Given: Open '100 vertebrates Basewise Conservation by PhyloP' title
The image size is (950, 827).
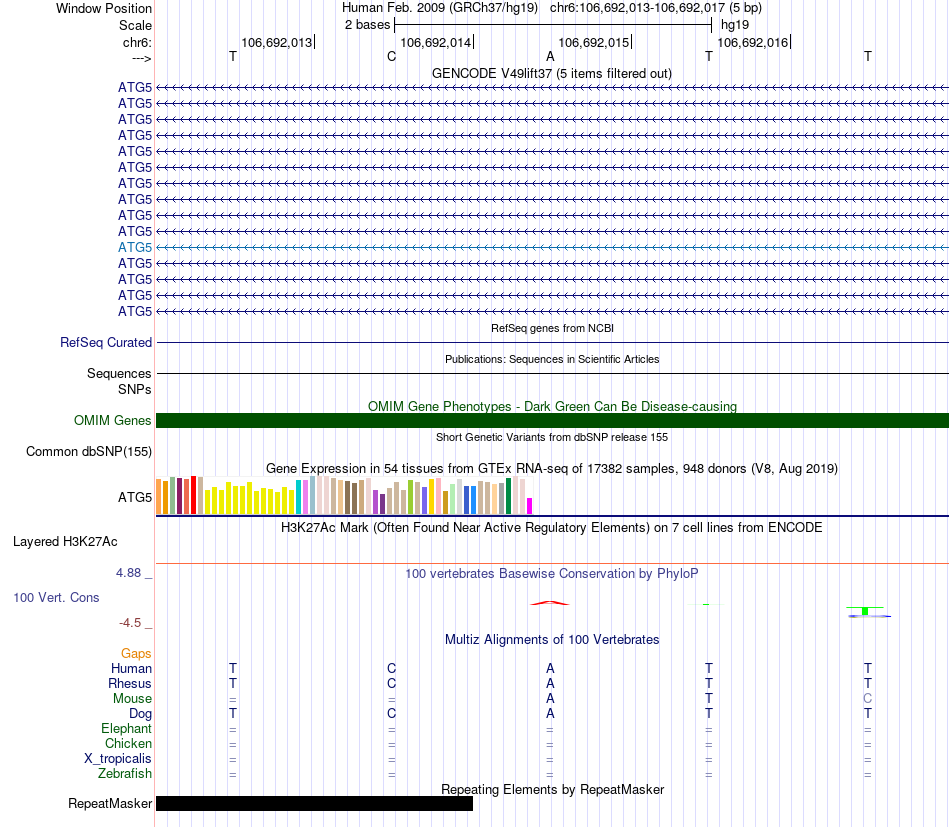Looking at the screenshot, I should tap(552, 574).
